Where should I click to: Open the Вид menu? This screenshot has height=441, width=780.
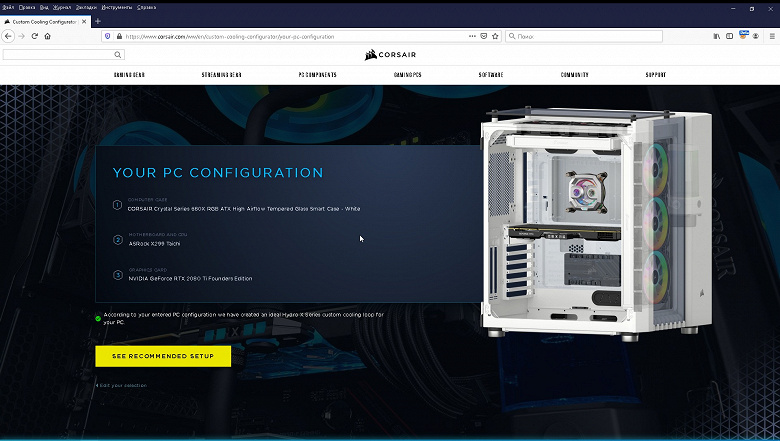(44, 7)
